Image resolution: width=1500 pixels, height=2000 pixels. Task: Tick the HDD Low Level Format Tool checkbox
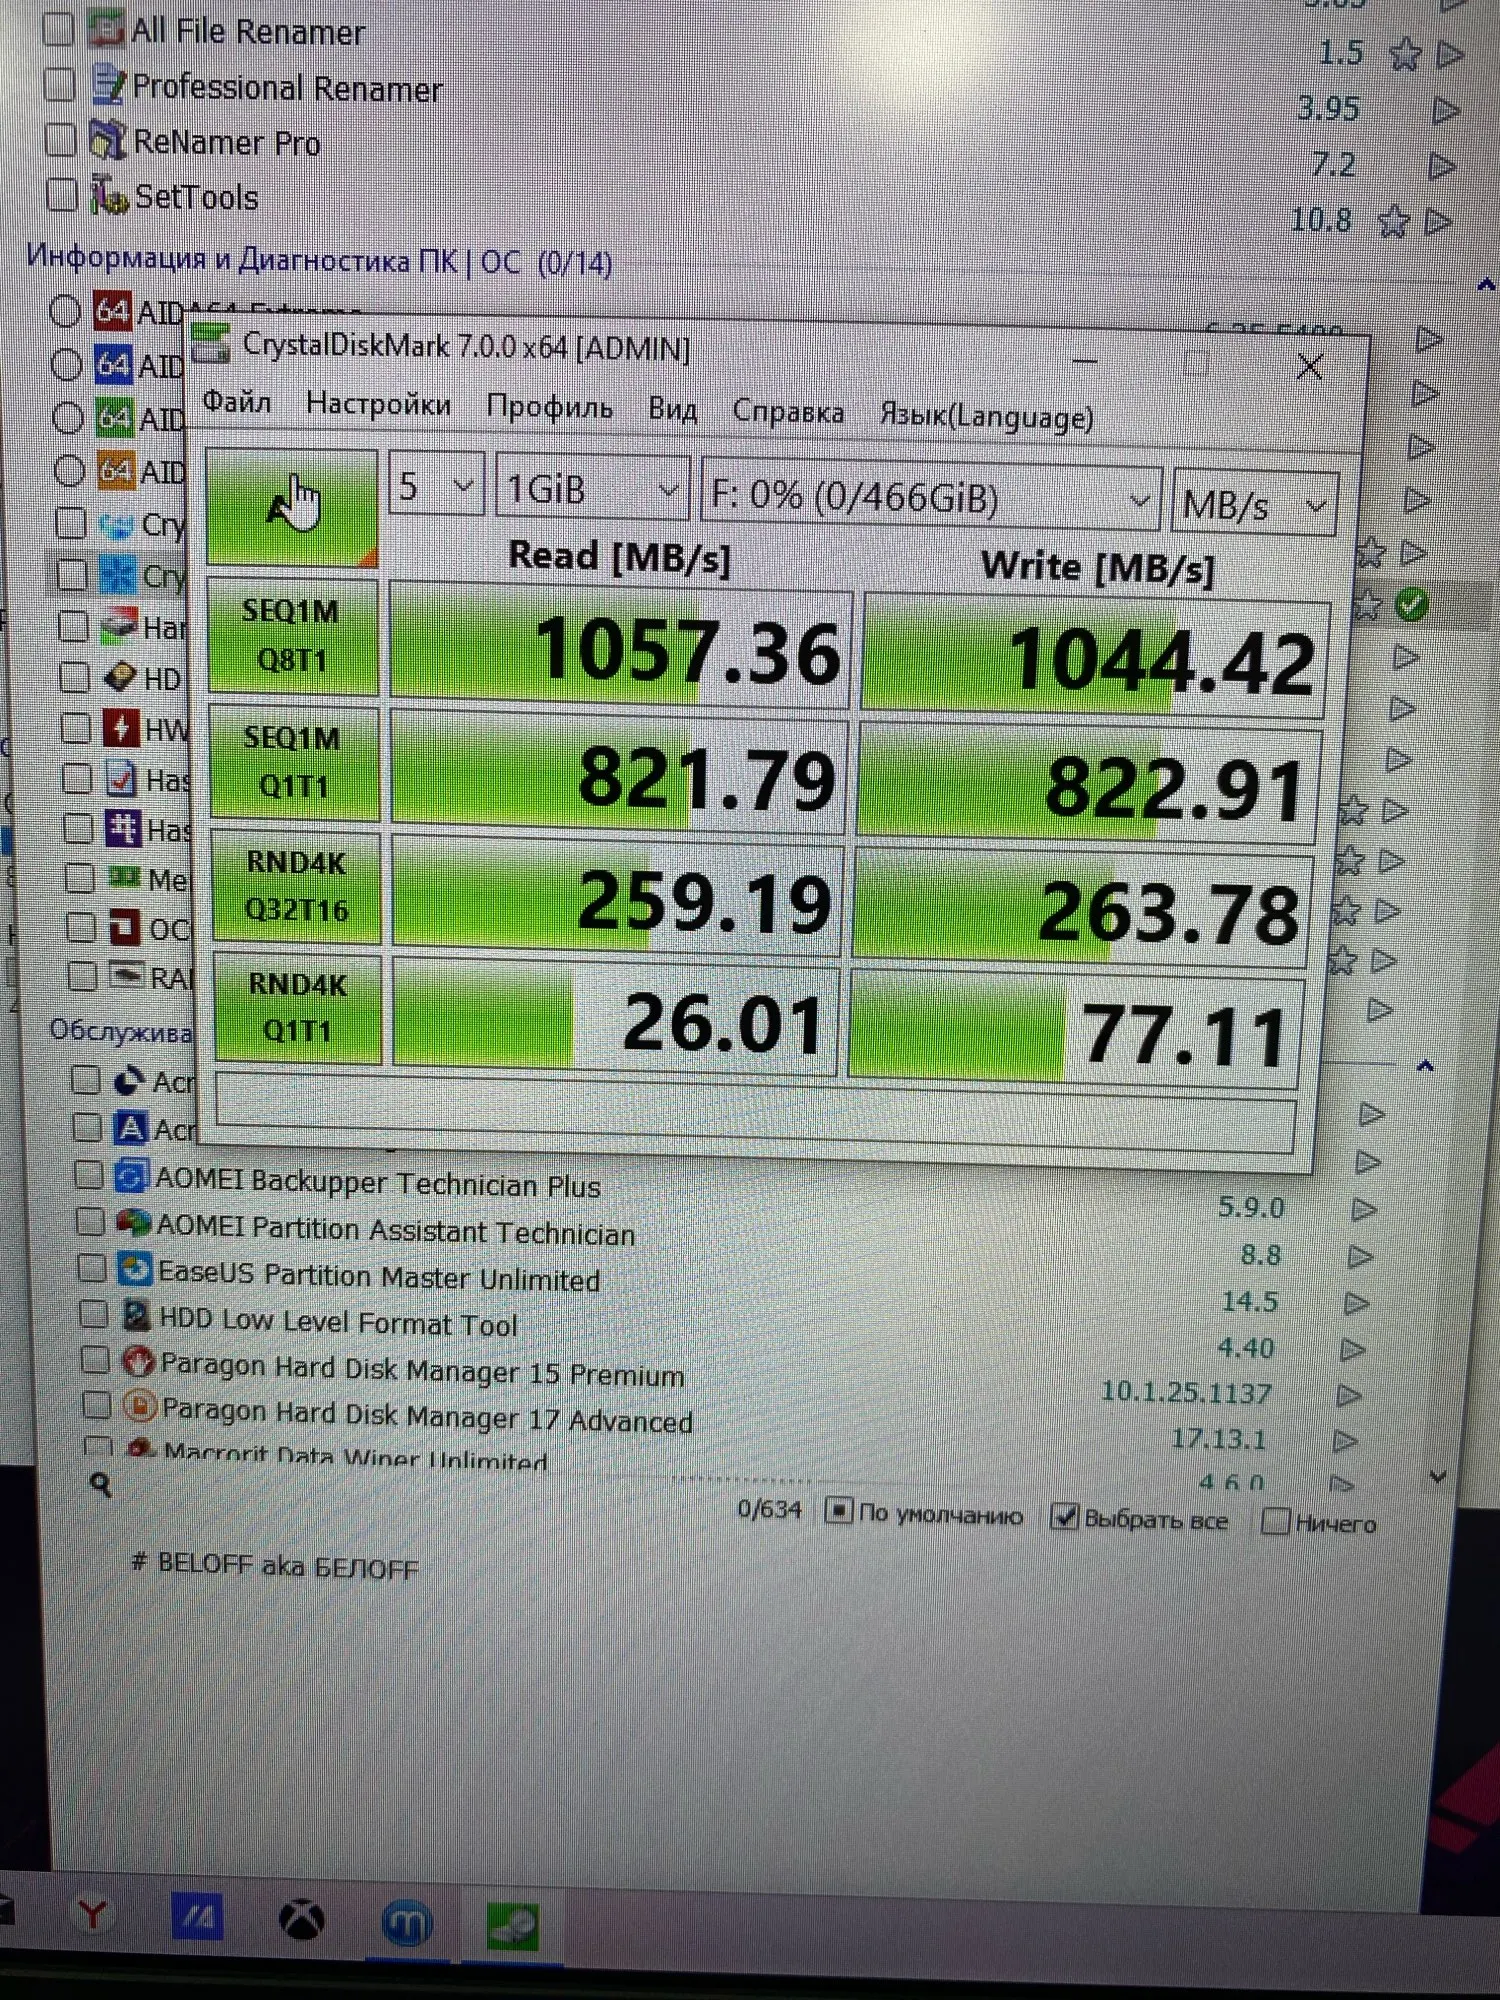coord(94,1314)
